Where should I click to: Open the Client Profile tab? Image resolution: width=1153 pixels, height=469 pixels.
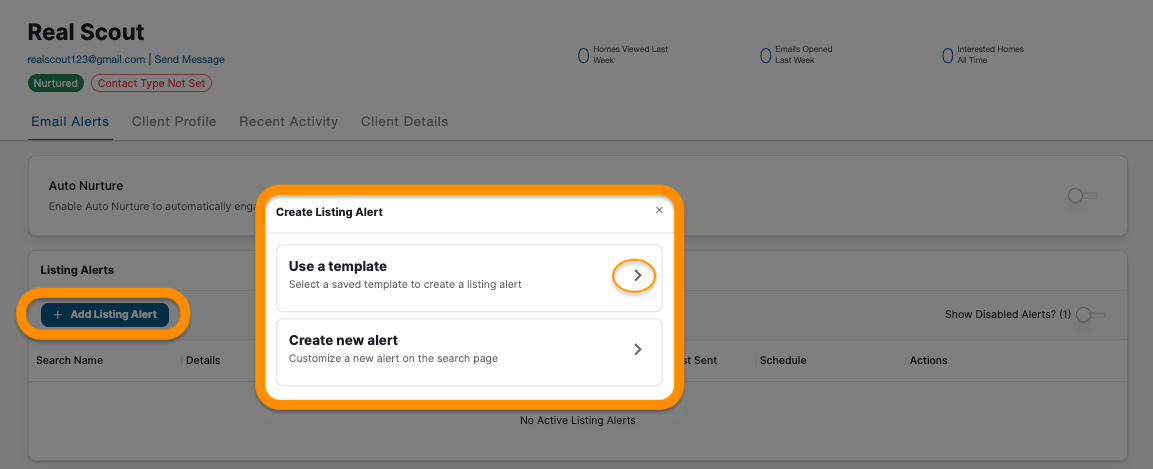(x=174, y=122)
